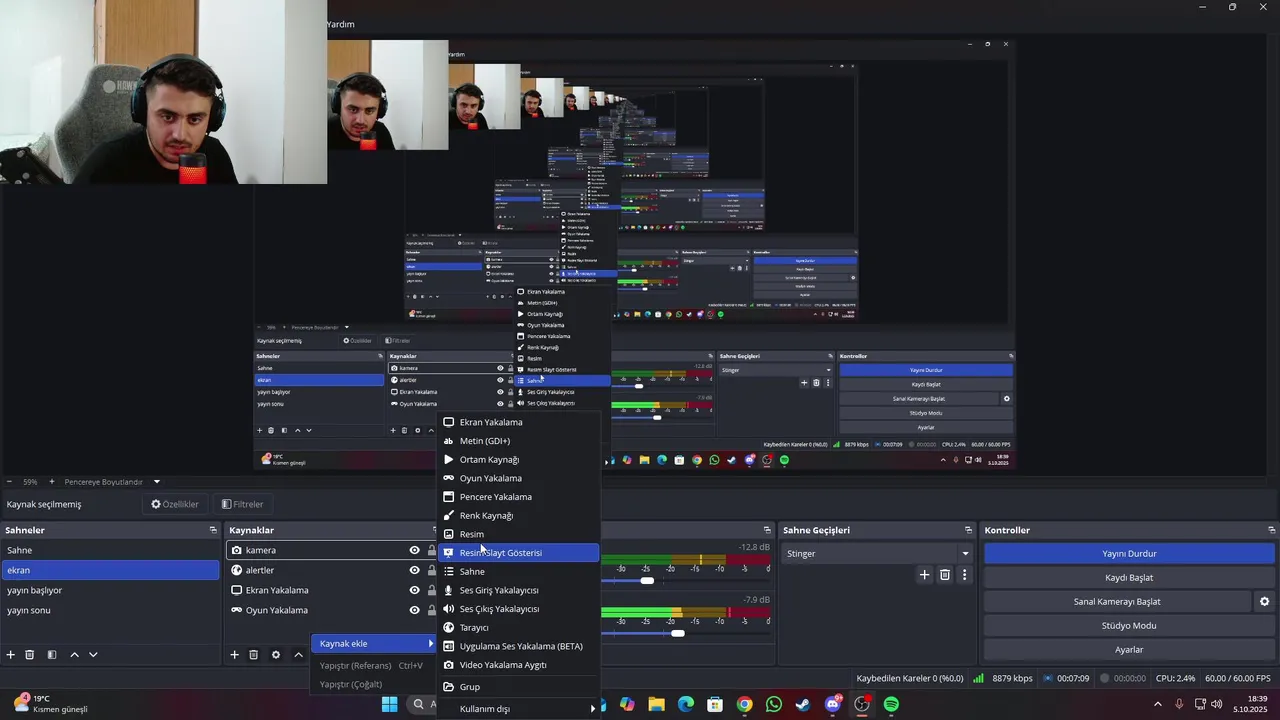
Task: Click Yayını Durdur to stop streaming
Action: 1129,553
